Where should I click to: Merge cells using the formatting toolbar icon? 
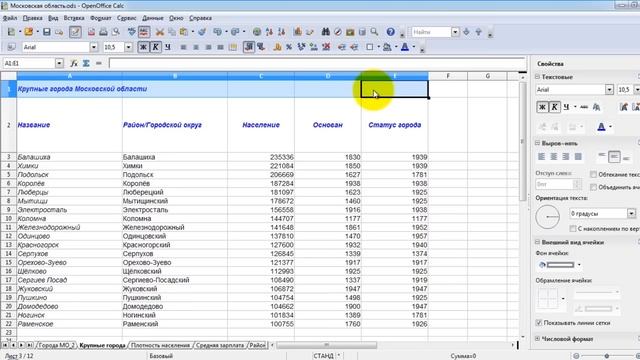pos(233,47)
